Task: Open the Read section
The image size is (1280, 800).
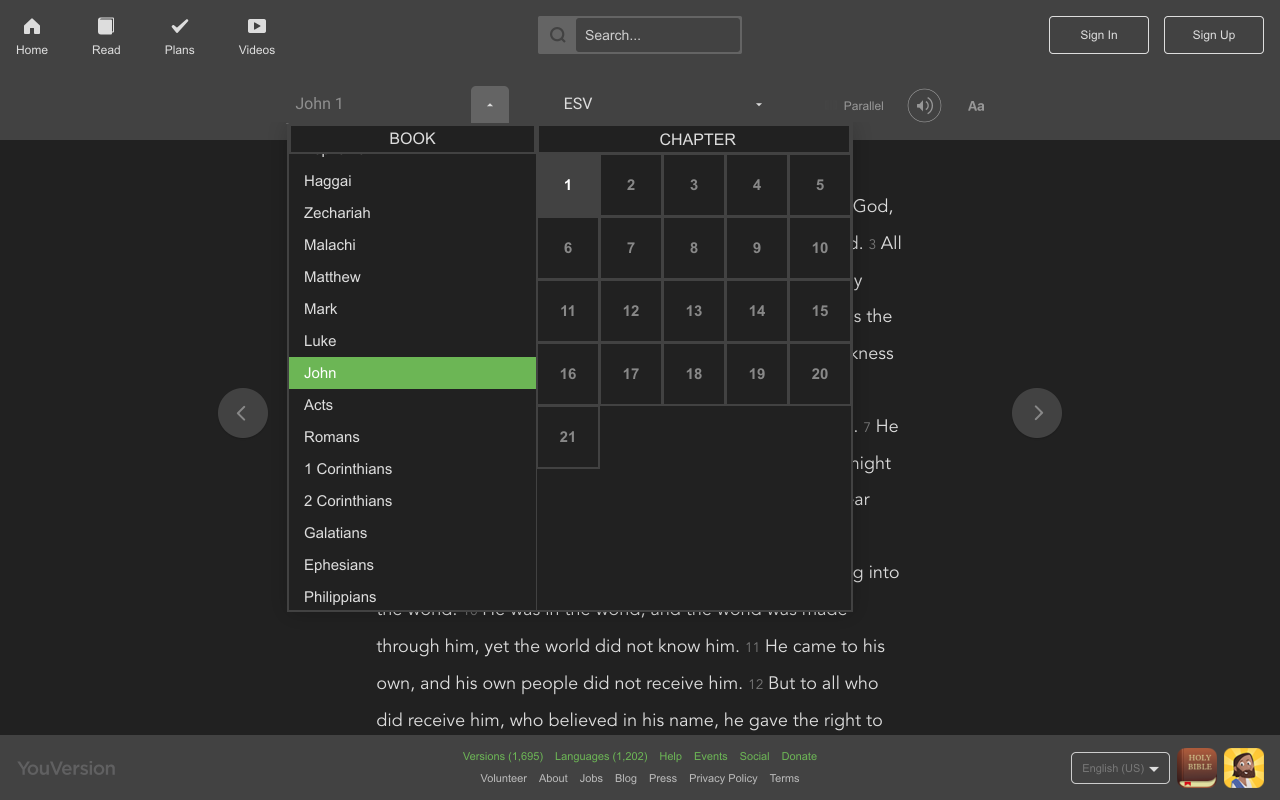Action: tap(105, 35)
